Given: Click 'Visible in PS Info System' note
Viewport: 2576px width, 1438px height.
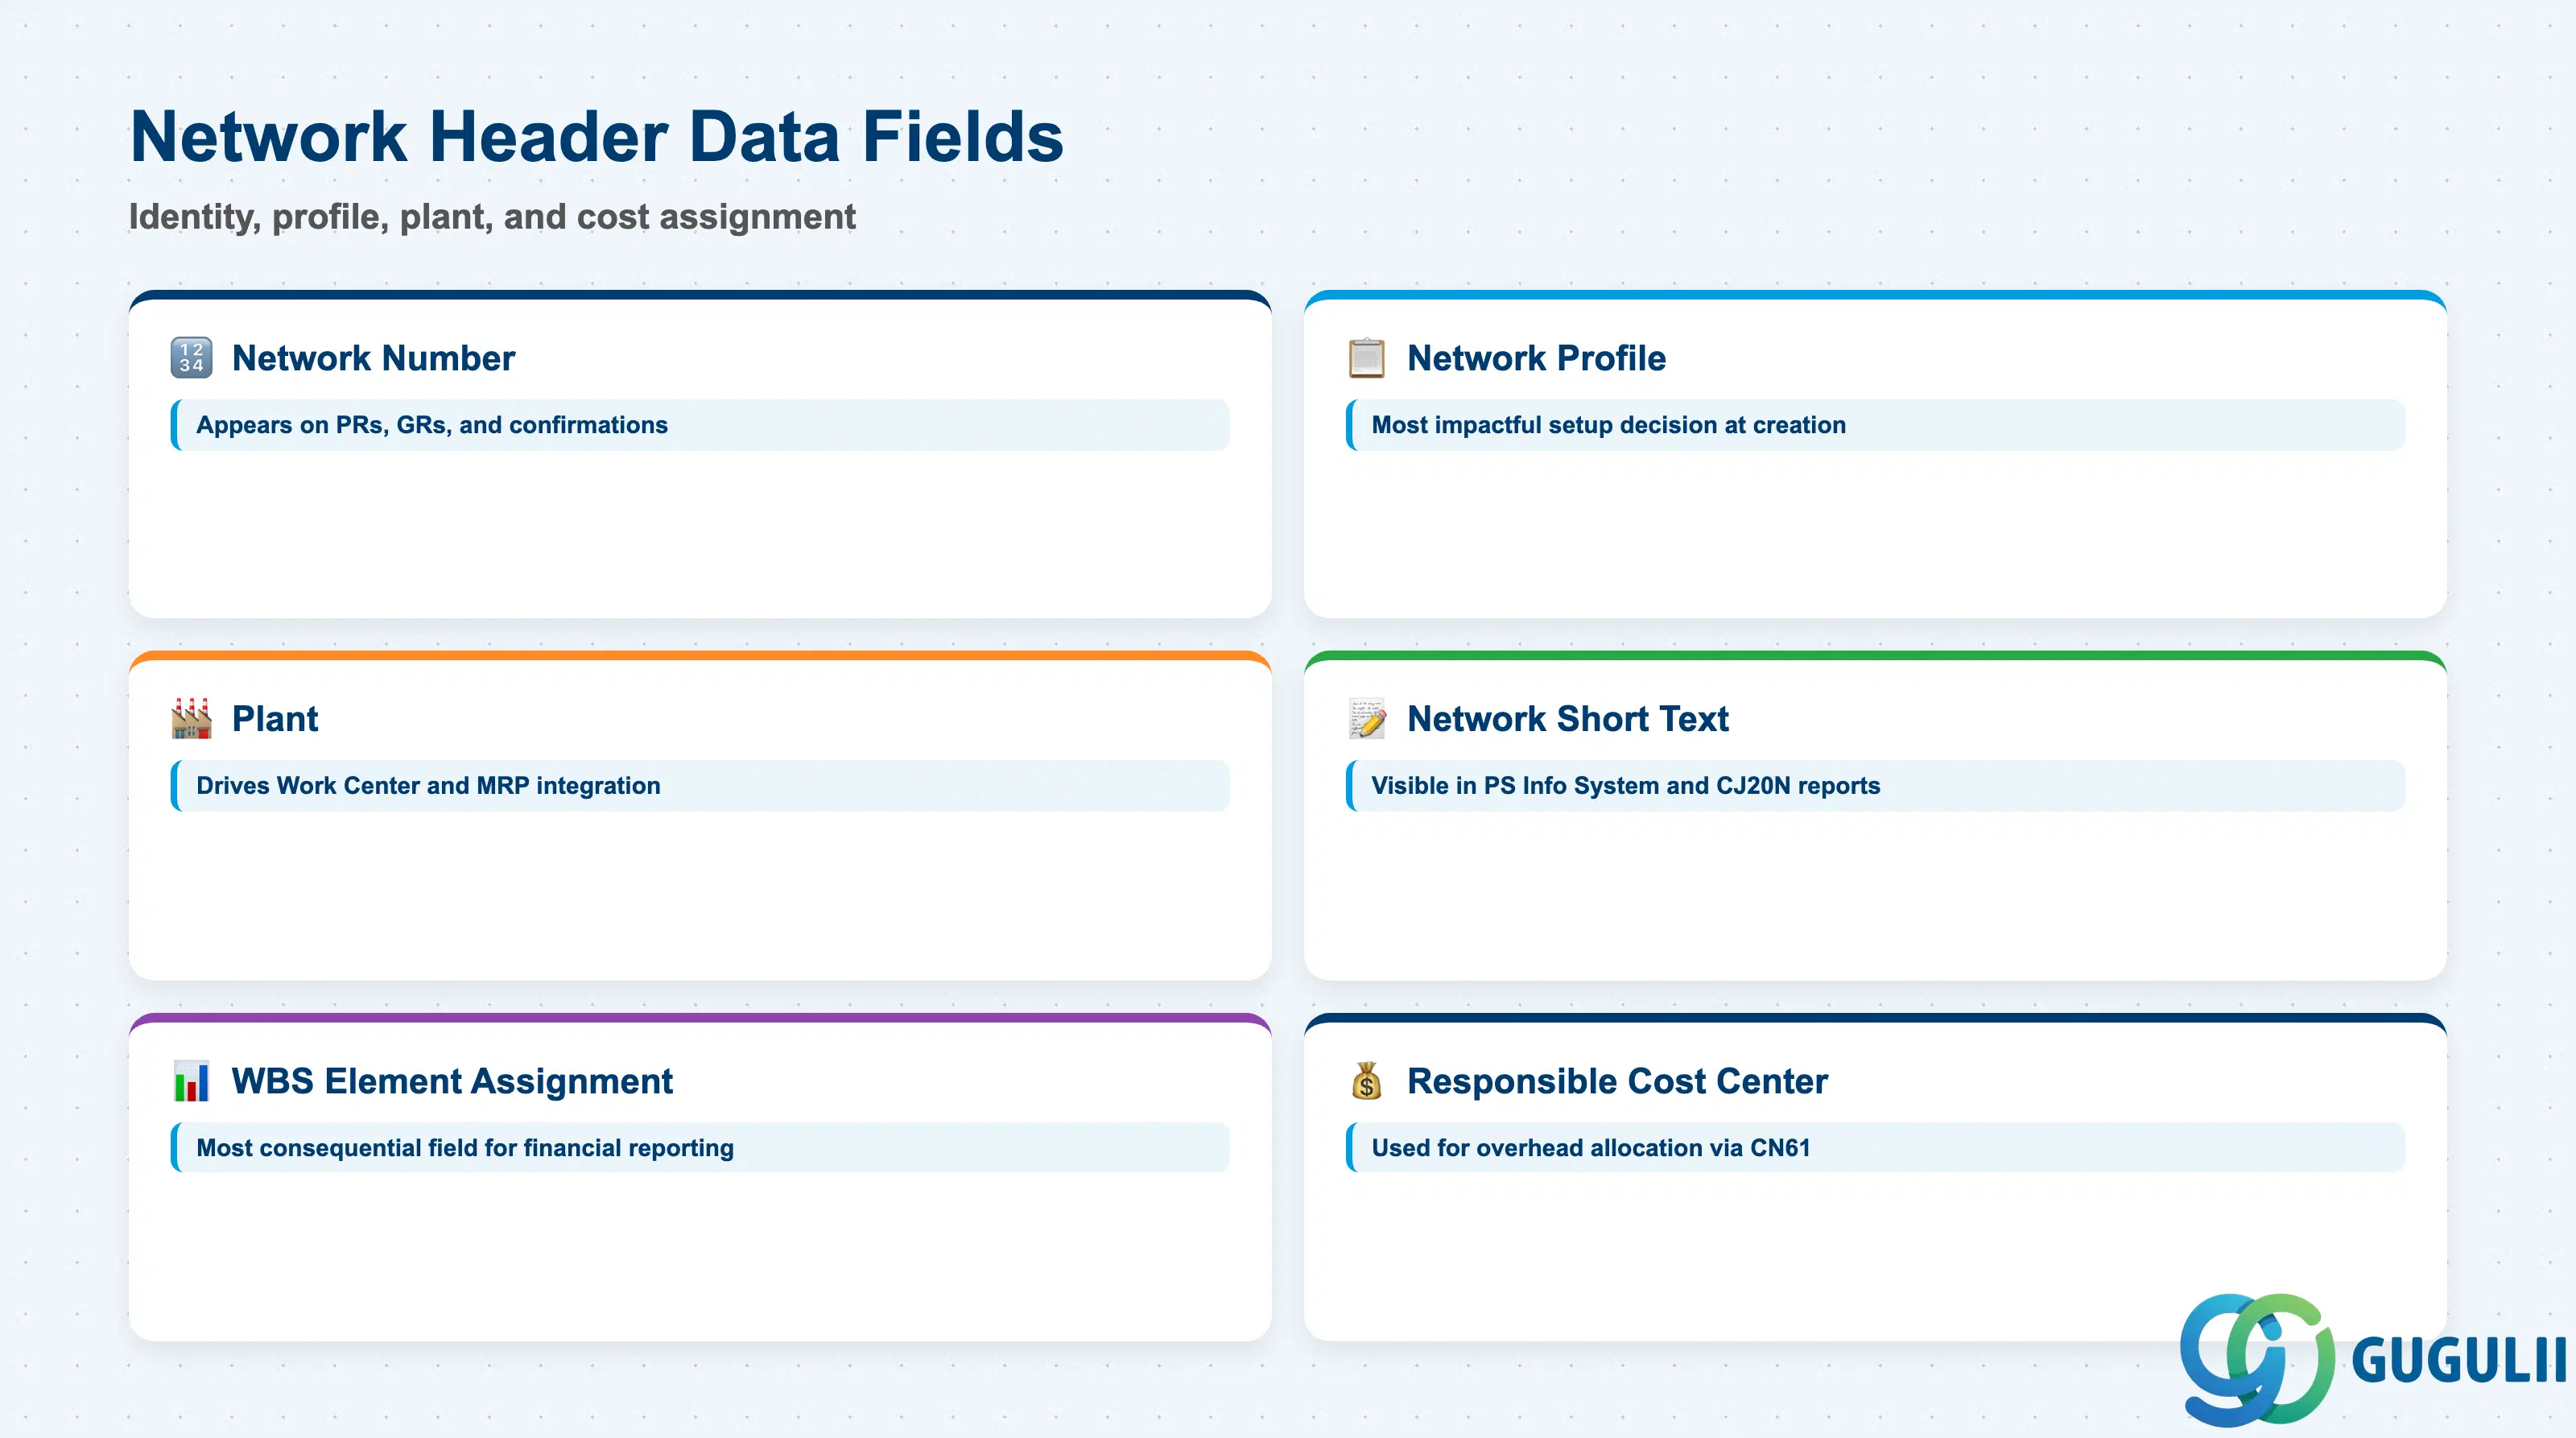Looking at the screenshot, I should coord(1875,786).
